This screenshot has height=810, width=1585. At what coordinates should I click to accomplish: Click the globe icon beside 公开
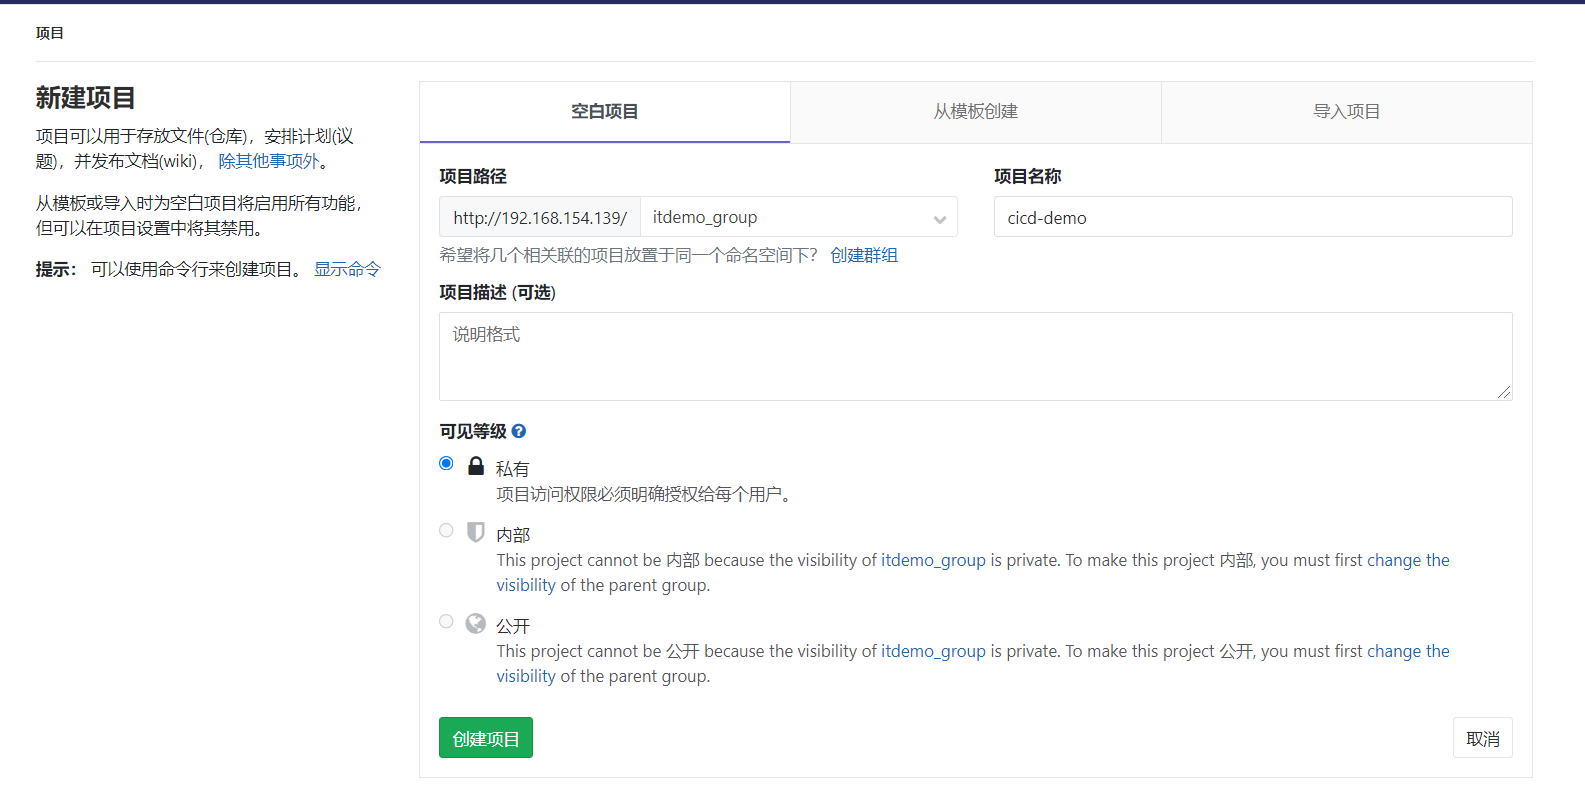[476, 623]
